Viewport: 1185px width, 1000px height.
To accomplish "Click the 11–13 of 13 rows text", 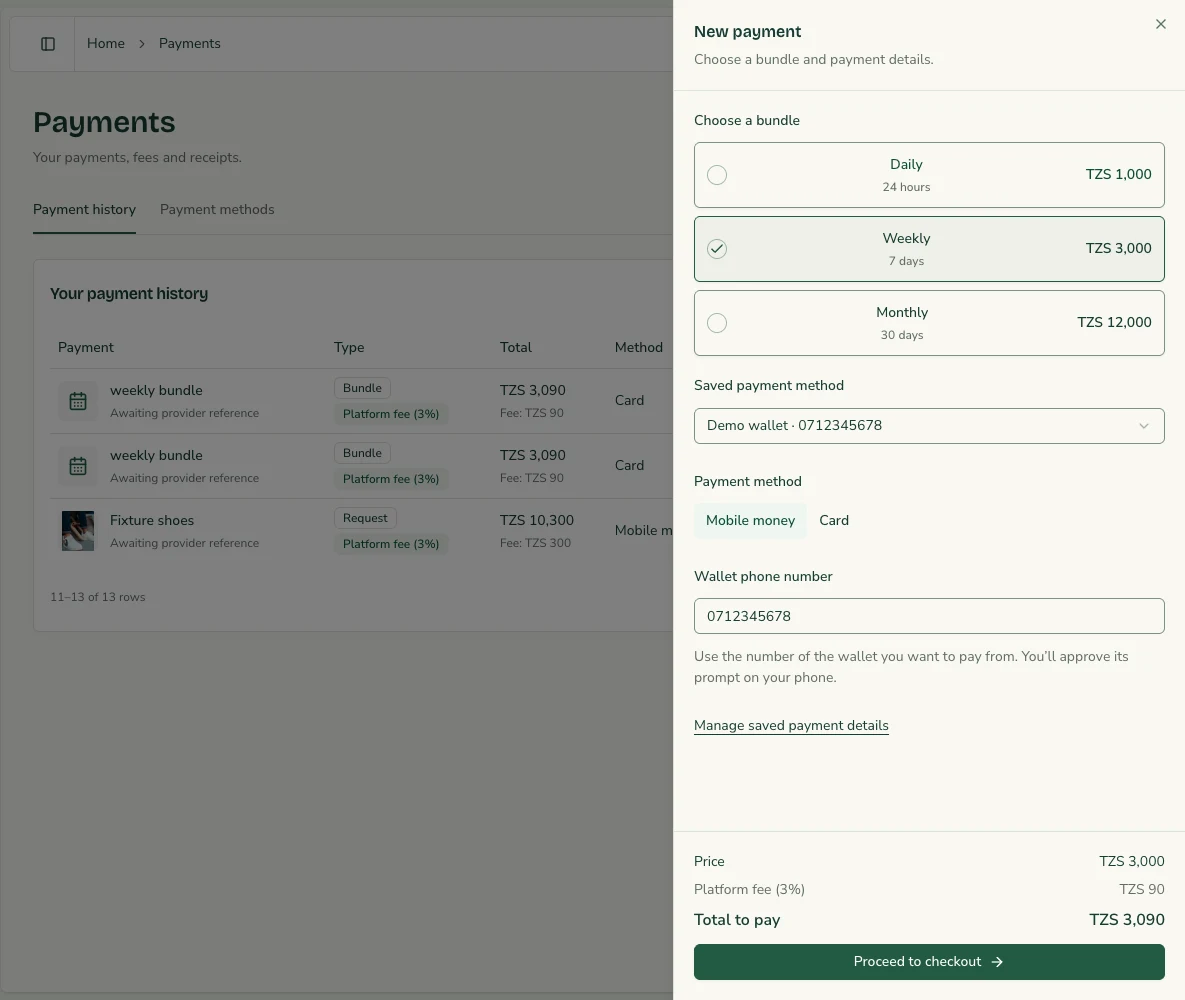I will 97,596.
